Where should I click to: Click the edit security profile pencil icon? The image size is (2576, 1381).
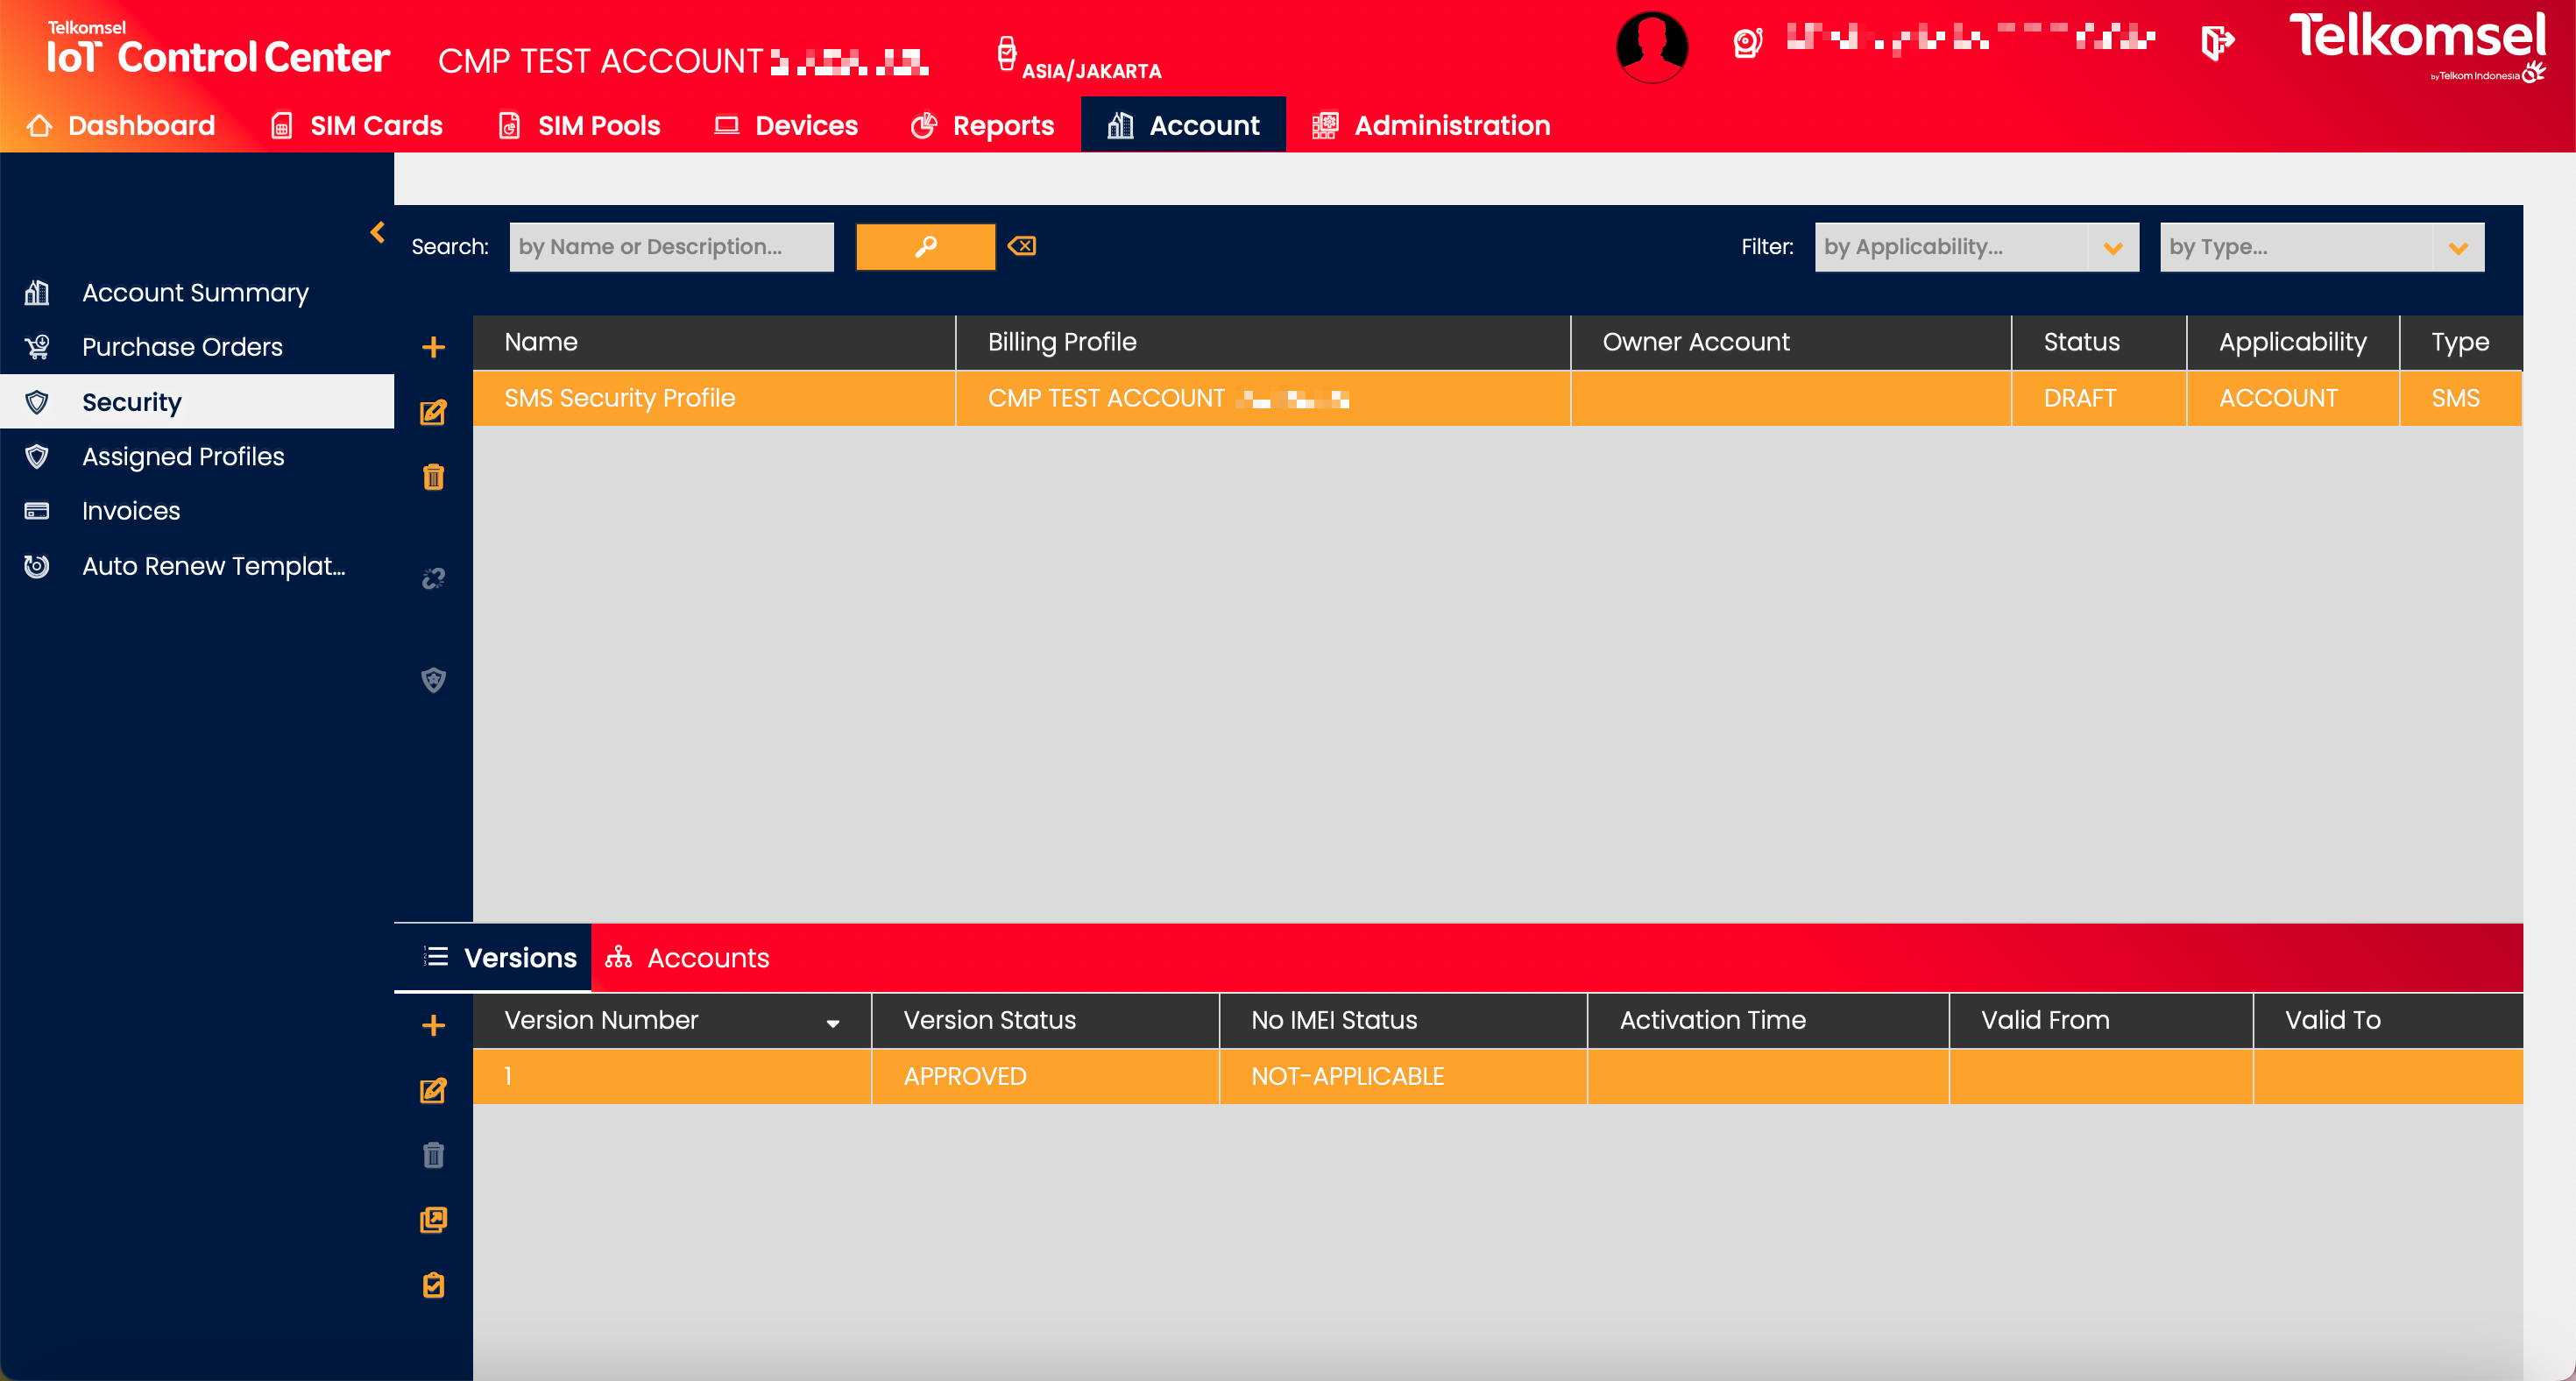[x=433, y=412]
